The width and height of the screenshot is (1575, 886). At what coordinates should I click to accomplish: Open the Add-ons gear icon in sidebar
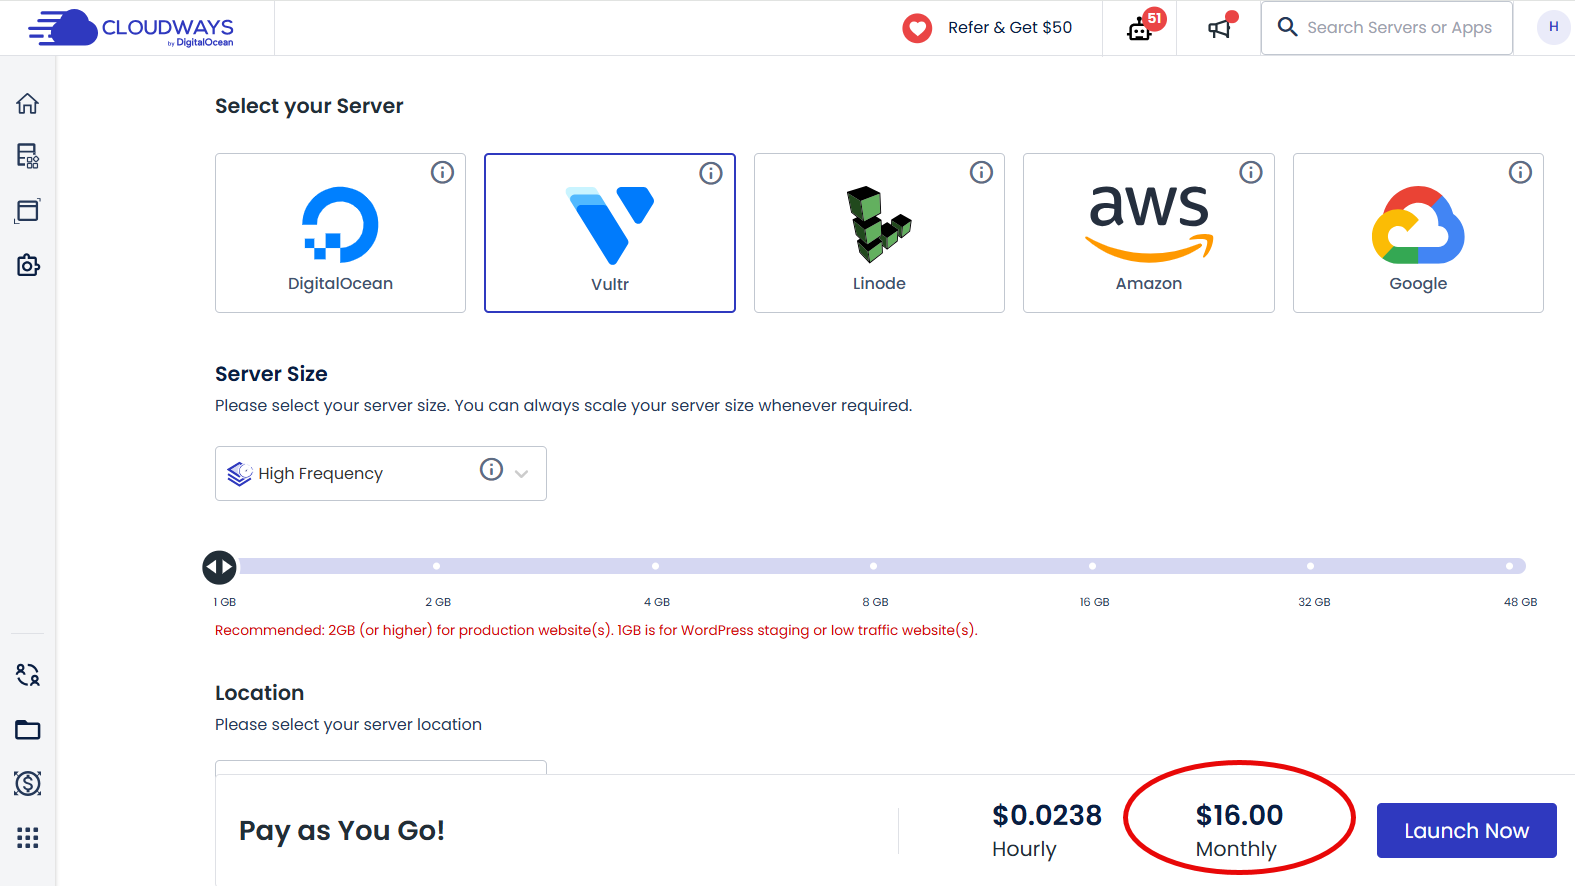pos(27,265)
